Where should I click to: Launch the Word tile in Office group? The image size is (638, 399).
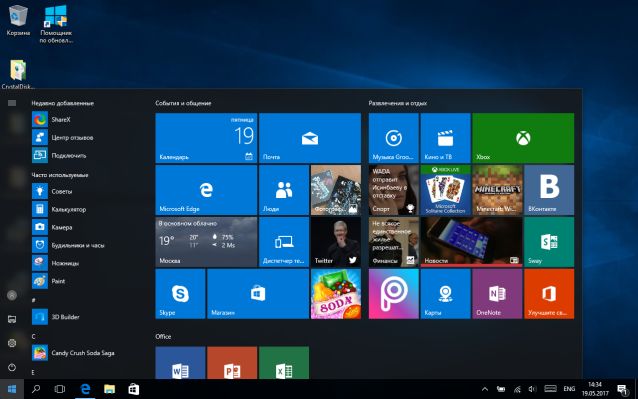pyautogui.click(x=180, y=363)
